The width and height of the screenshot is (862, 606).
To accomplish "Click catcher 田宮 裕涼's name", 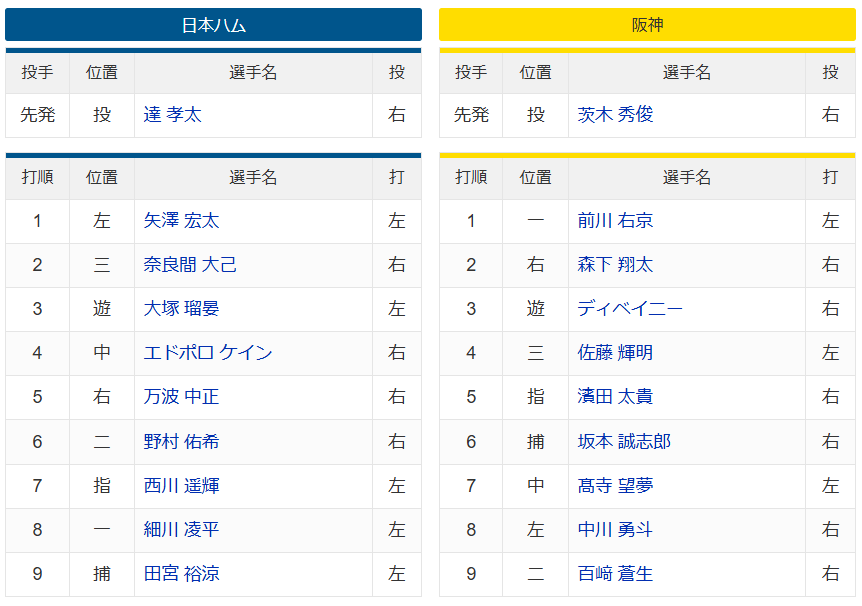I will click(182, 574).
